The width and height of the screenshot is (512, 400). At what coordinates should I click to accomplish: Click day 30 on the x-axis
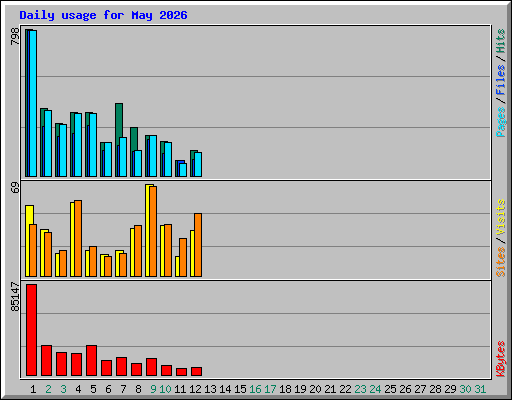[465, 389]
